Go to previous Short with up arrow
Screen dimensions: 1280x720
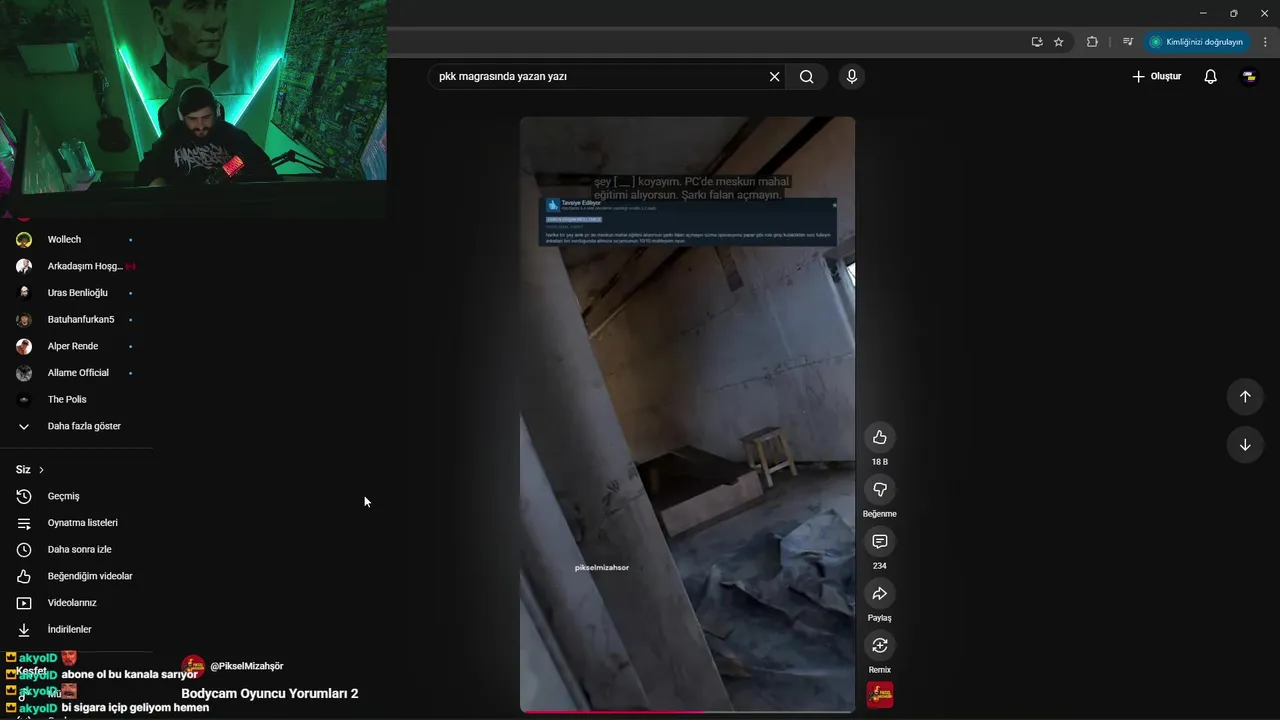point(1245,396)
